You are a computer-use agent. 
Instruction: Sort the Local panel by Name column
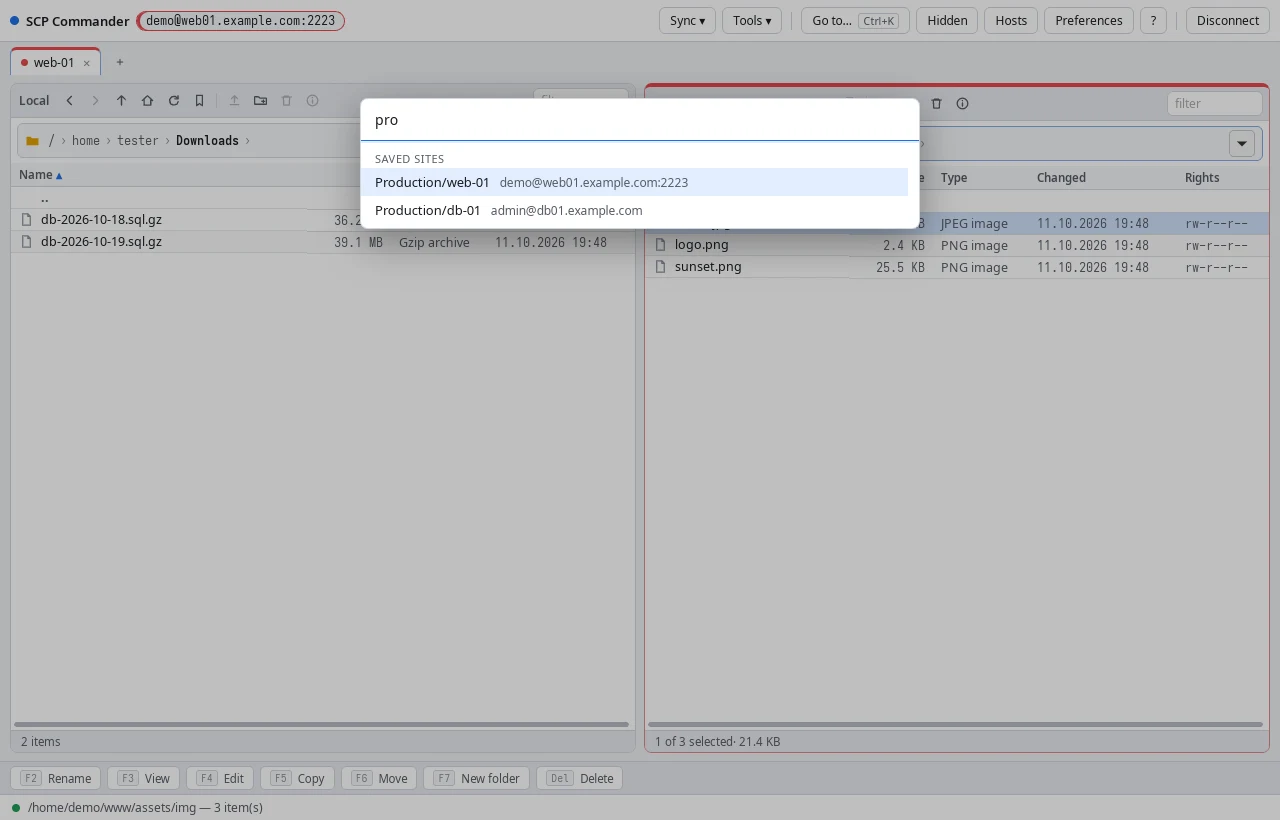41,175
